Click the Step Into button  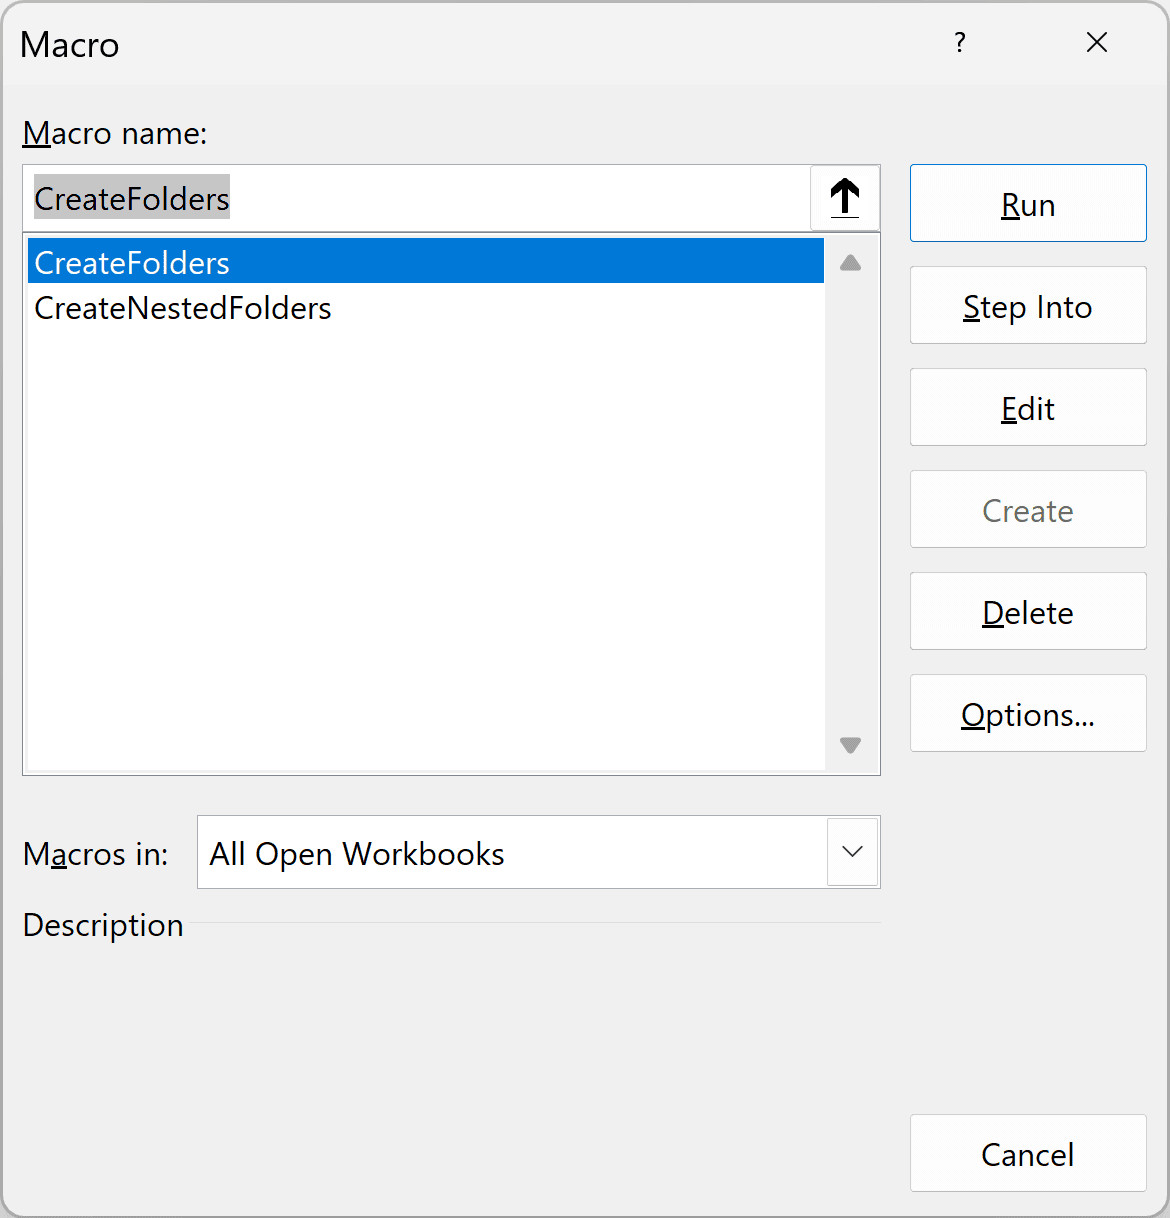click(x=1027, y=305)
